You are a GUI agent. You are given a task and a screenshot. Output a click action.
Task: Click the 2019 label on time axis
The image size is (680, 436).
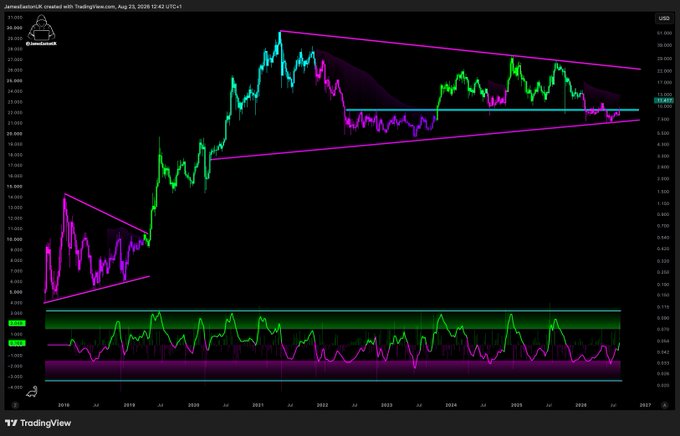click(x=129, y=405)
